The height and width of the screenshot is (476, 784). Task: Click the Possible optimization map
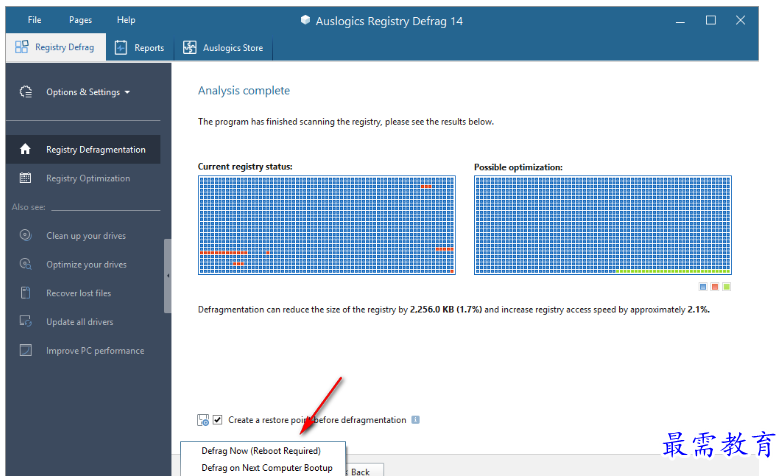(603, 225)
